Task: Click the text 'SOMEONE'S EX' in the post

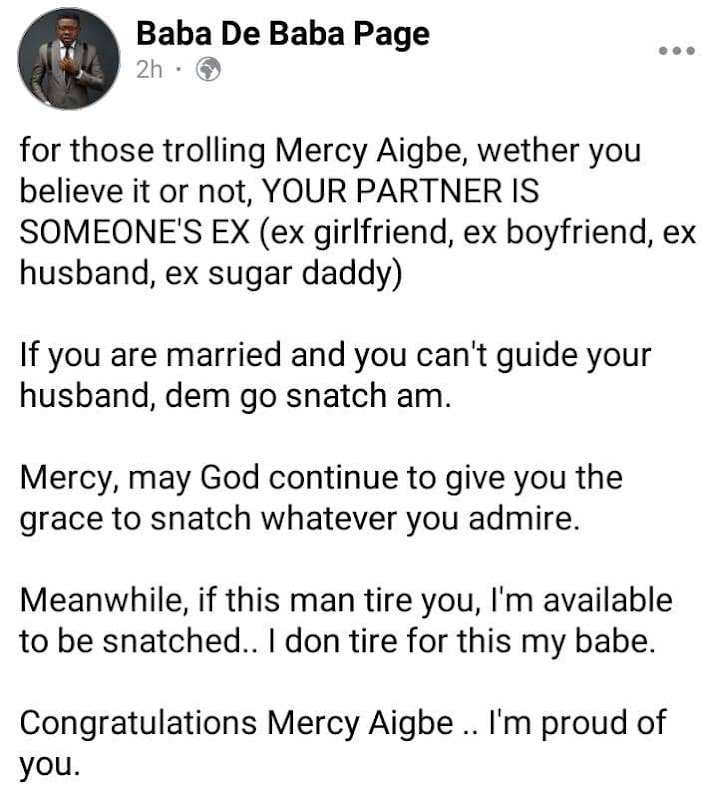Action: tap(134, 232)
